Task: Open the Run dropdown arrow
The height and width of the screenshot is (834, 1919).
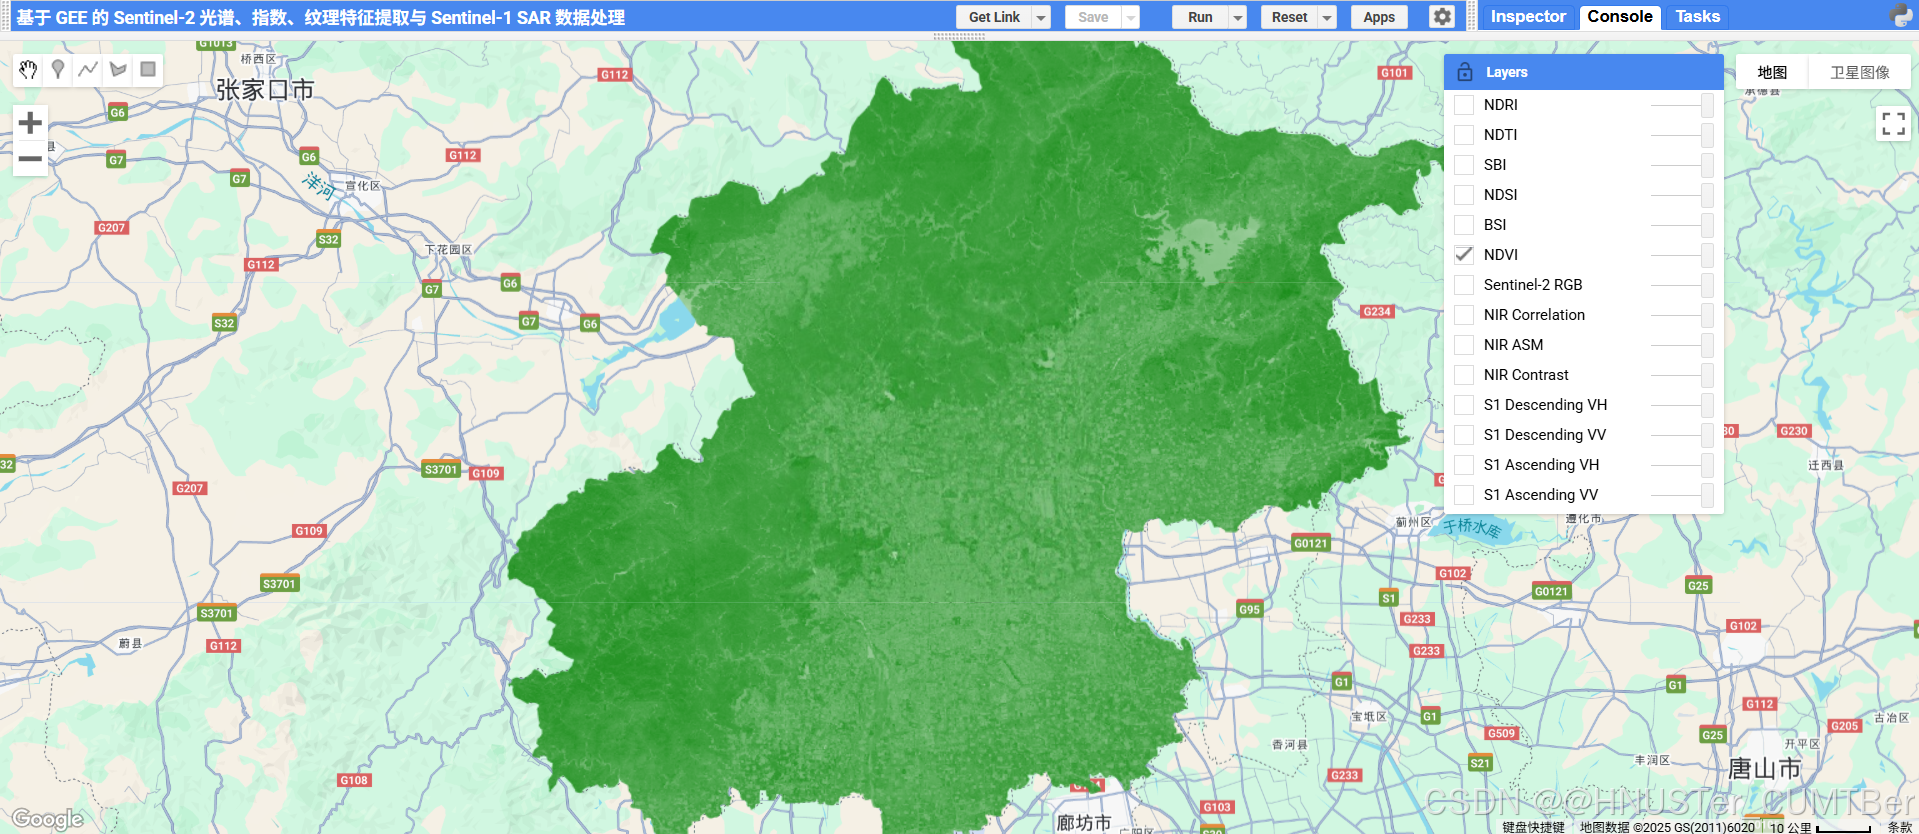Action: point(1237,17)
